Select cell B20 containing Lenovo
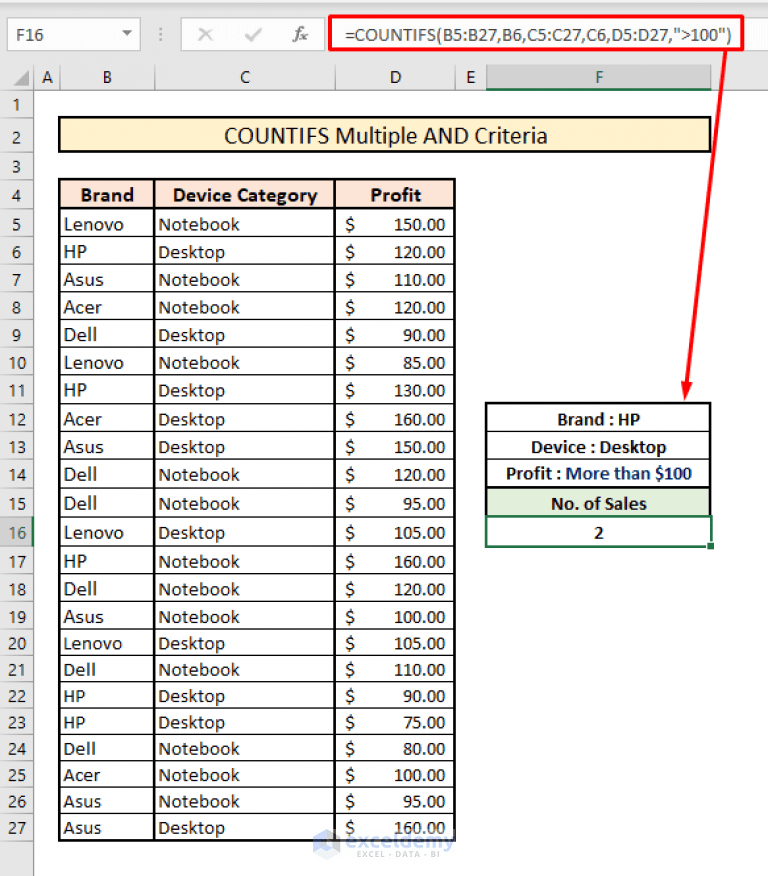This screenshot has width=768, height=876. pos(107,643)
